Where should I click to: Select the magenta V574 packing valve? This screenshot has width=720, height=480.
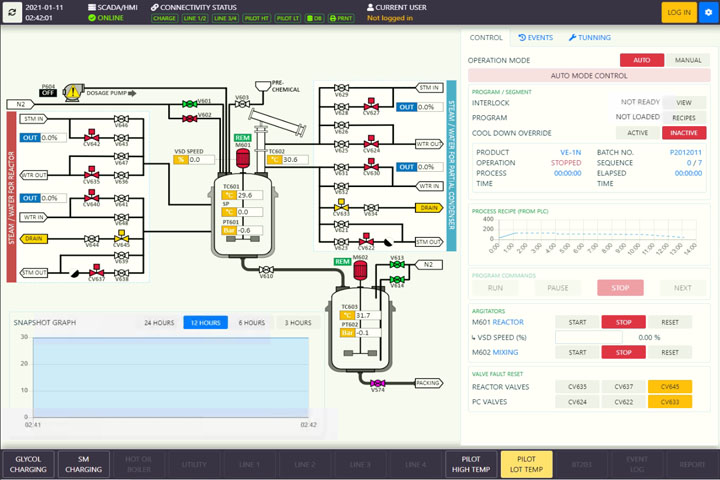(377, 383)
